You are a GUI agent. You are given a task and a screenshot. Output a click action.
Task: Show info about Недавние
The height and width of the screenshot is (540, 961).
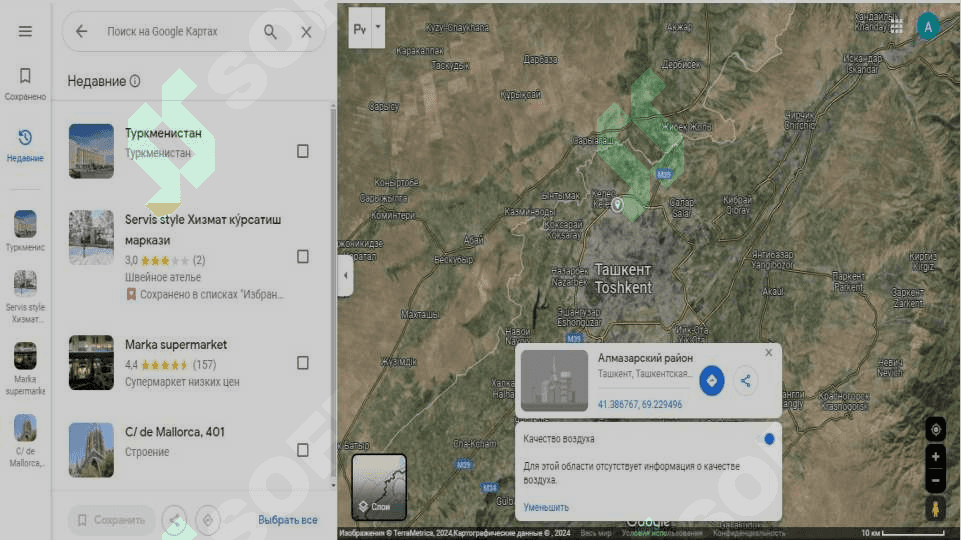[x=135, y=81]
